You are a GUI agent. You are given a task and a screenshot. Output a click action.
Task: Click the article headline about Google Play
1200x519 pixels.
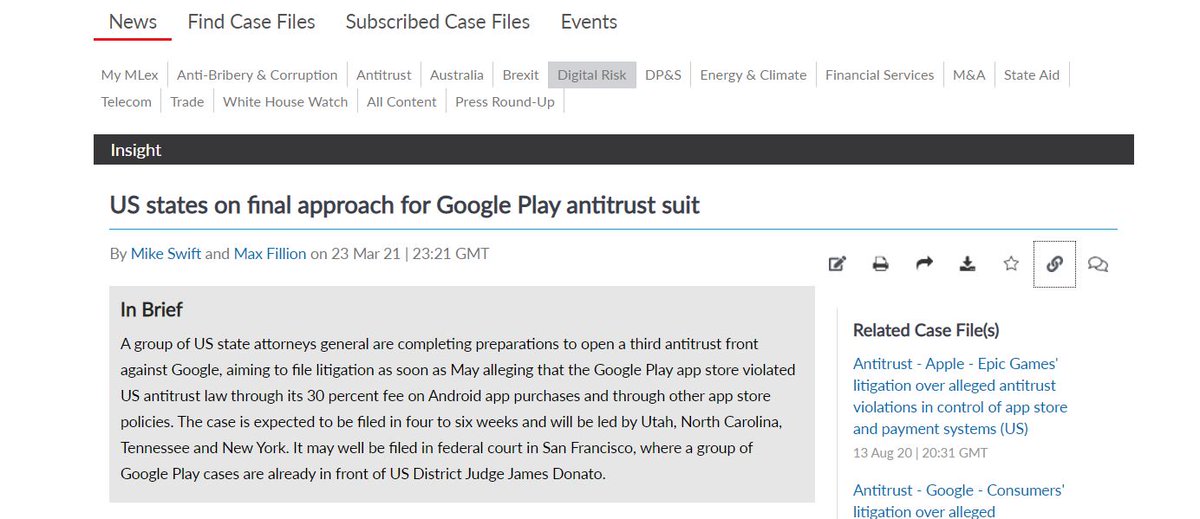tap(405, 206)
